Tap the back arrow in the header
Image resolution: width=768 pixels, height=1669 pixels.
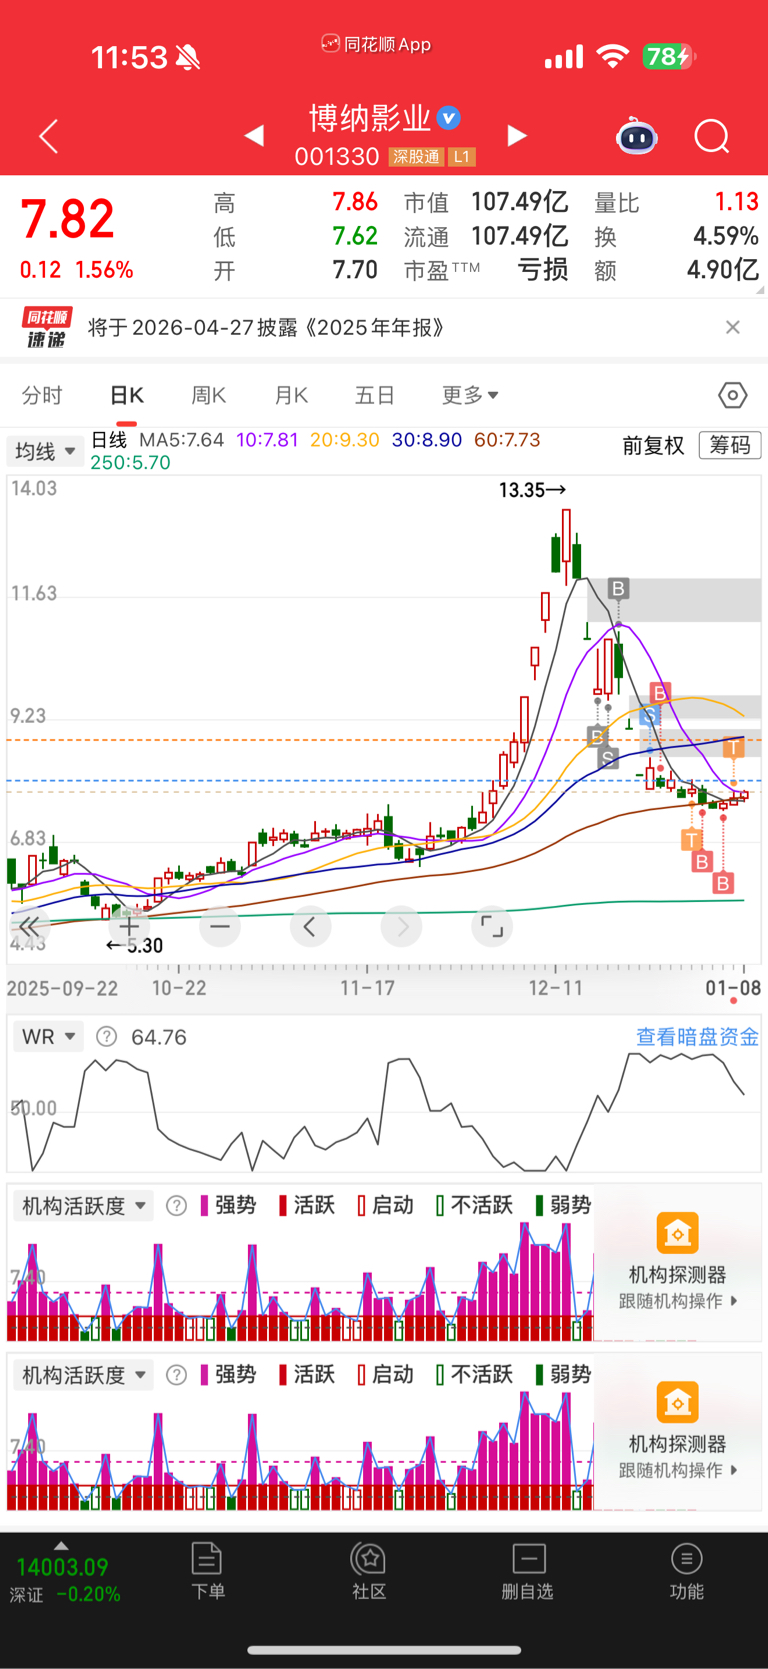click(48, 136)
